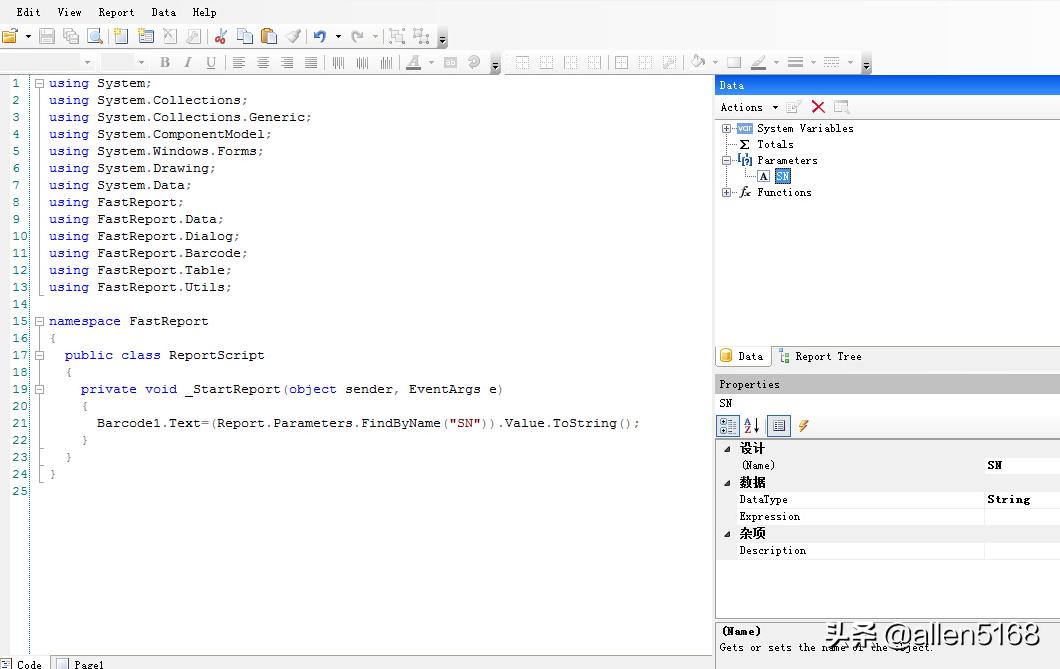Click the edit icon next to Actions
The image size is (1060, 669).
[794, 107]
